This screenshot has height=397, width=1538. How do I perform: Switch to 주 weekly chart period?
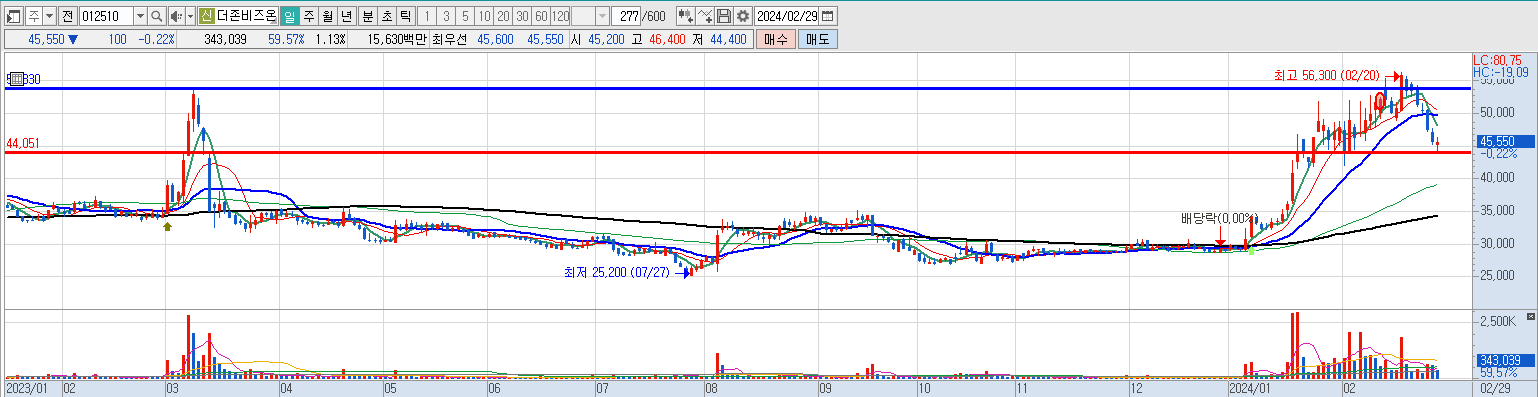308,16
